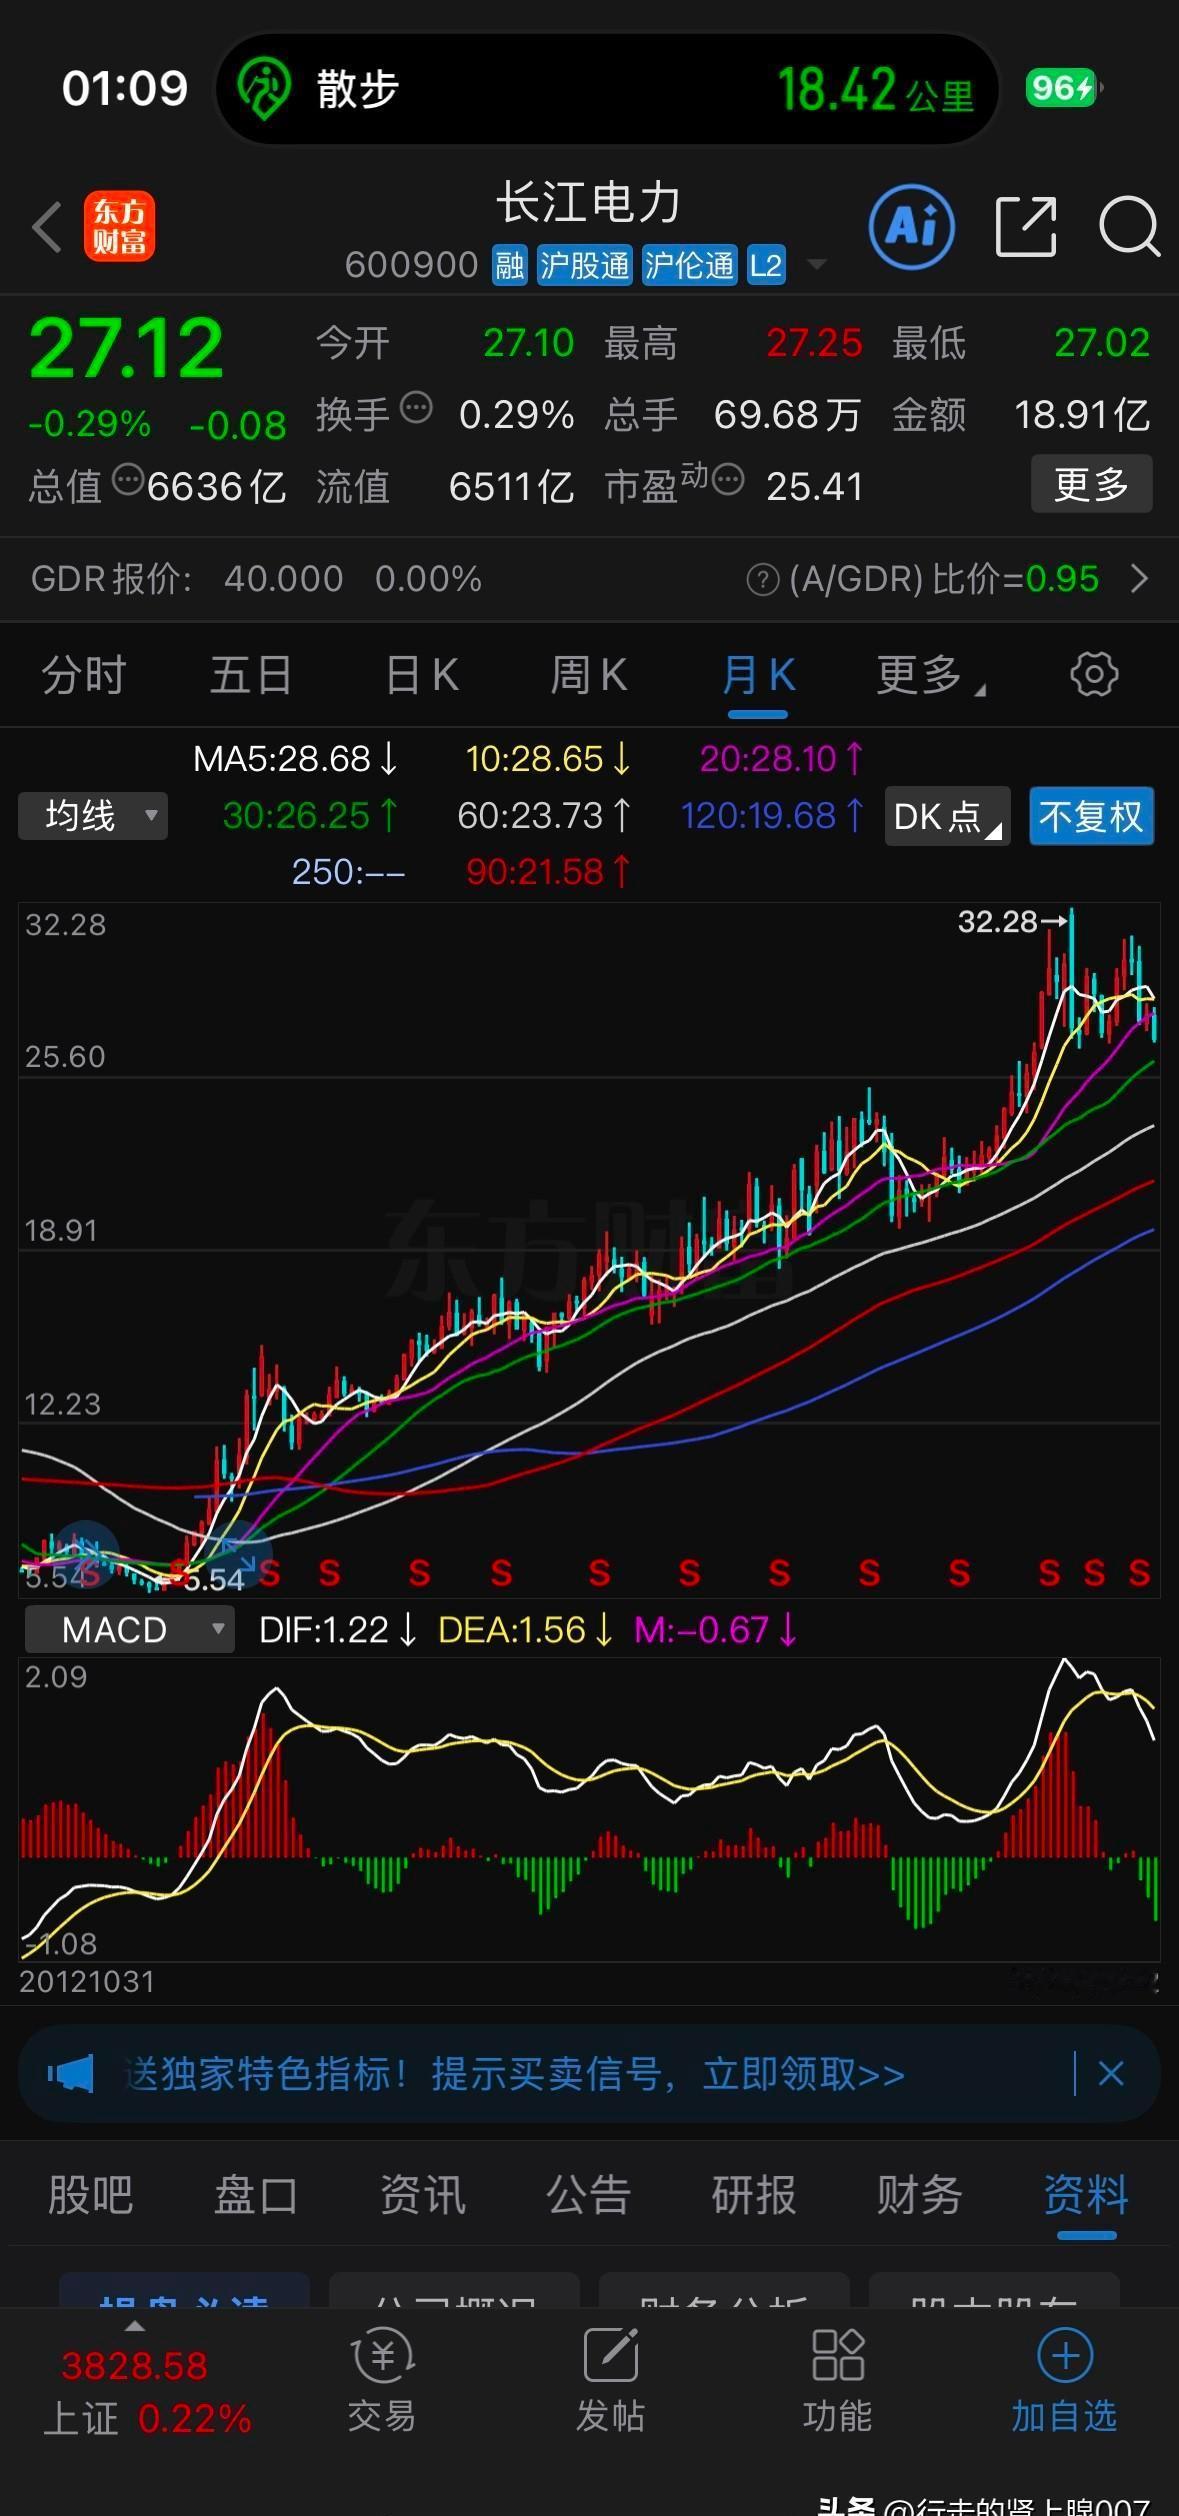This screenshot has height=2516, width=1179.
Task: Tap the GDR ratio help icon
Action: click(763, 579)
